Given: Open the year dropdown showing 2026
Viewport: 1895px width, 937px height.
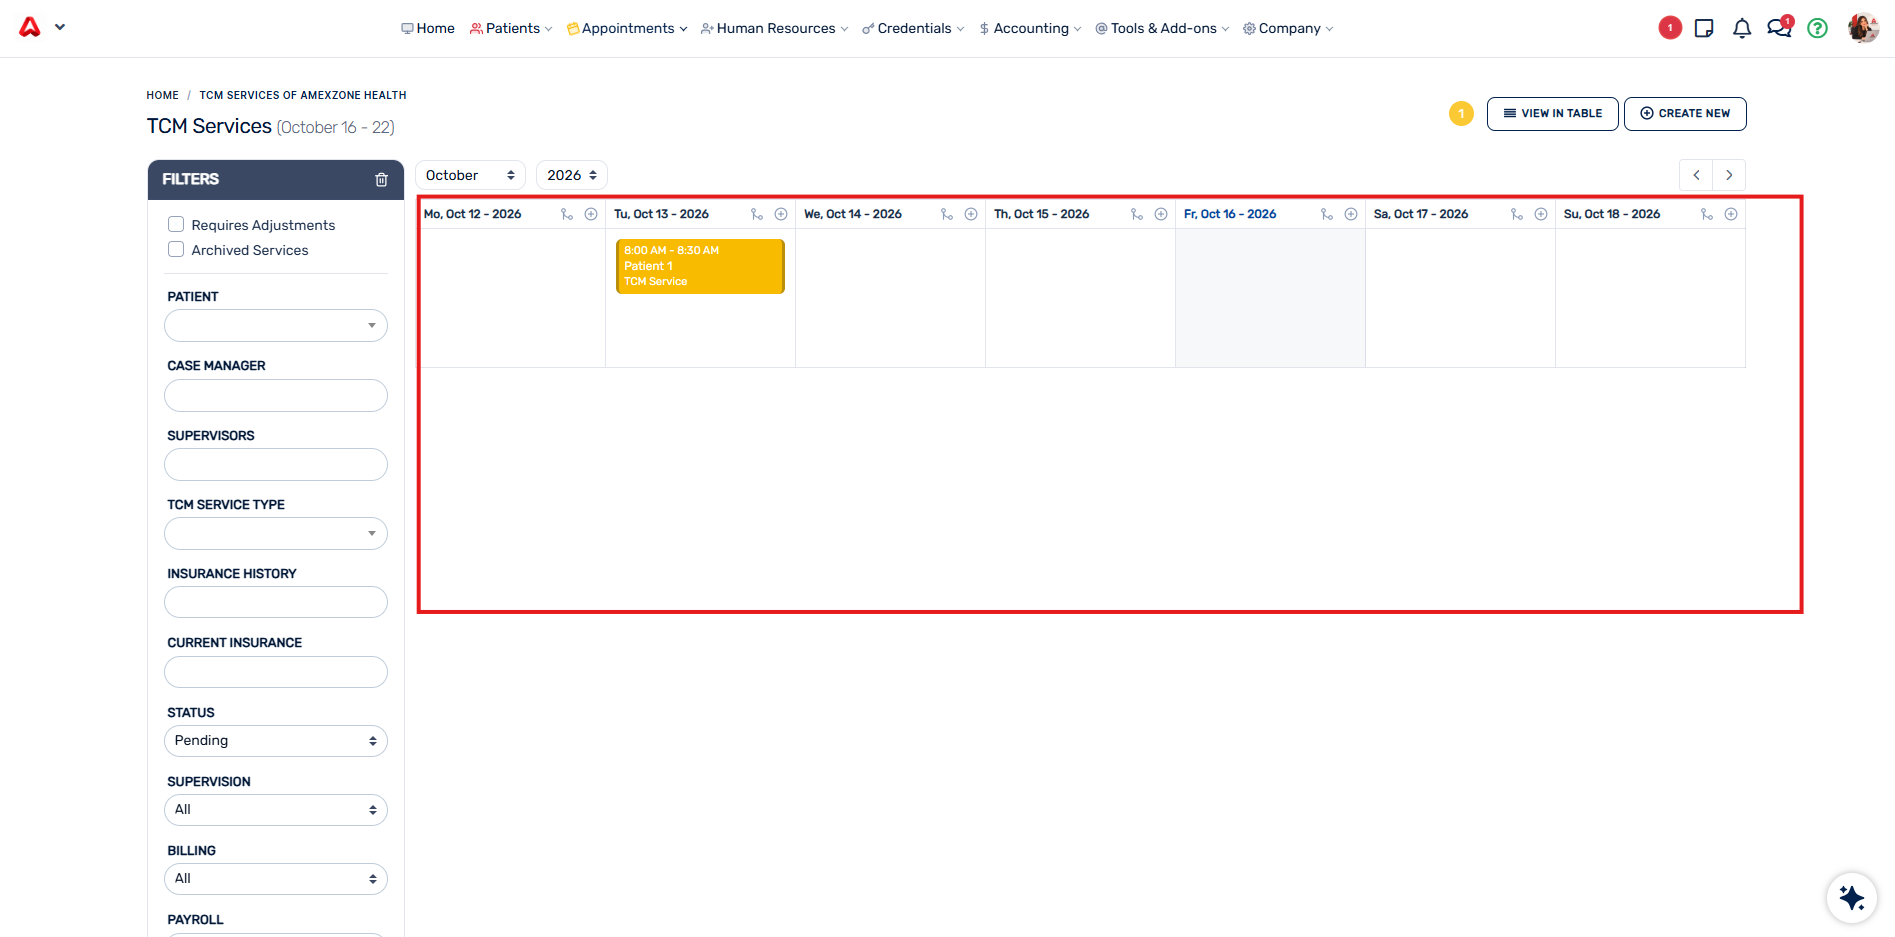Looking at the screenshot, I should click(572, 175).
